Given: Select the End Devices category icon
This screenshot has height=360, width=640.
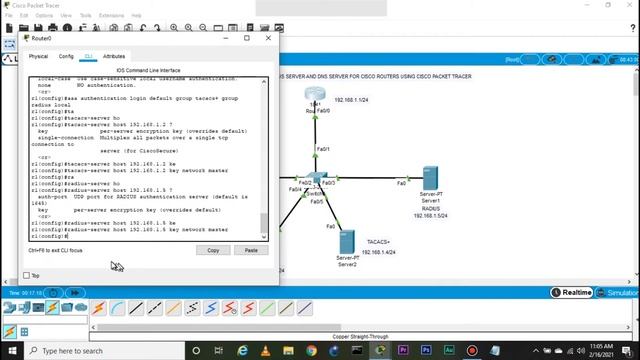Looking at the screenshot, I should 24,307.
